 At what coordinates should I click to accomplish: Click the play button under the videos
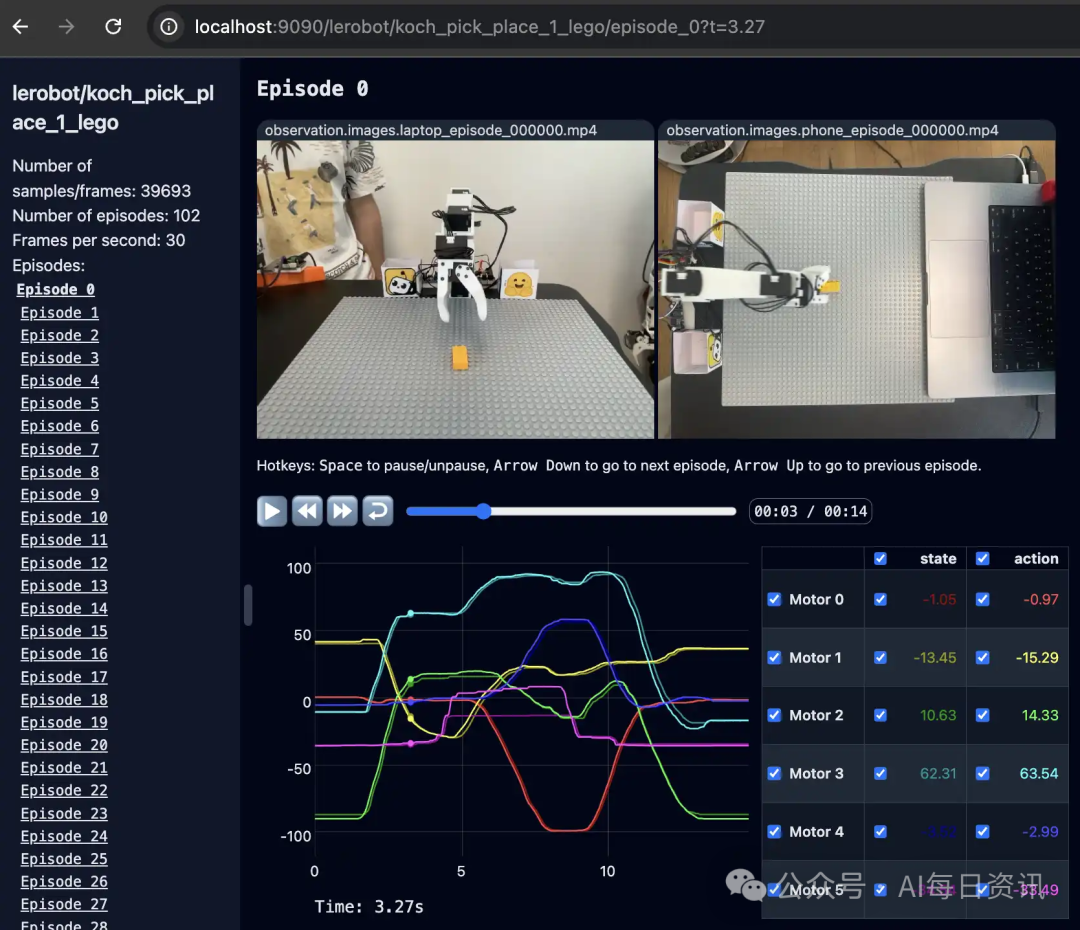[x=271, y=511]
